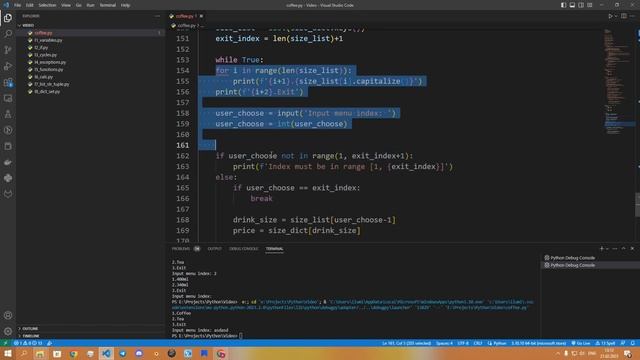
Task: Click UTF-8 encoding in status bar
Action: (x=463, y=343)
